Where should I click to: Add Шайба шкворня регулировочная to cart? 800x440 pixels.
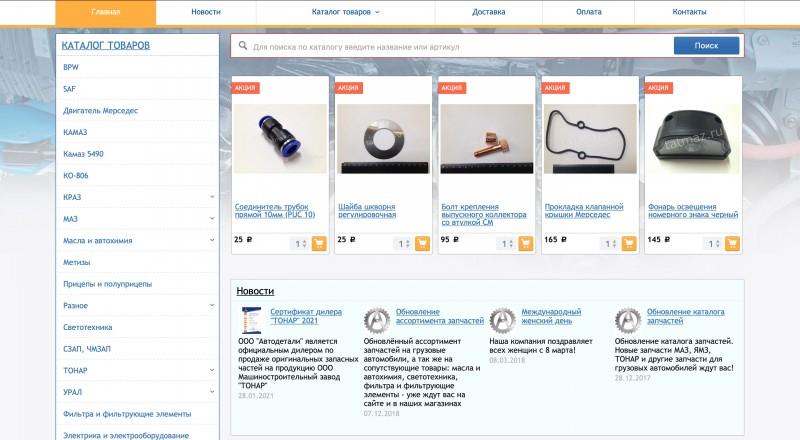coord(422,244)
